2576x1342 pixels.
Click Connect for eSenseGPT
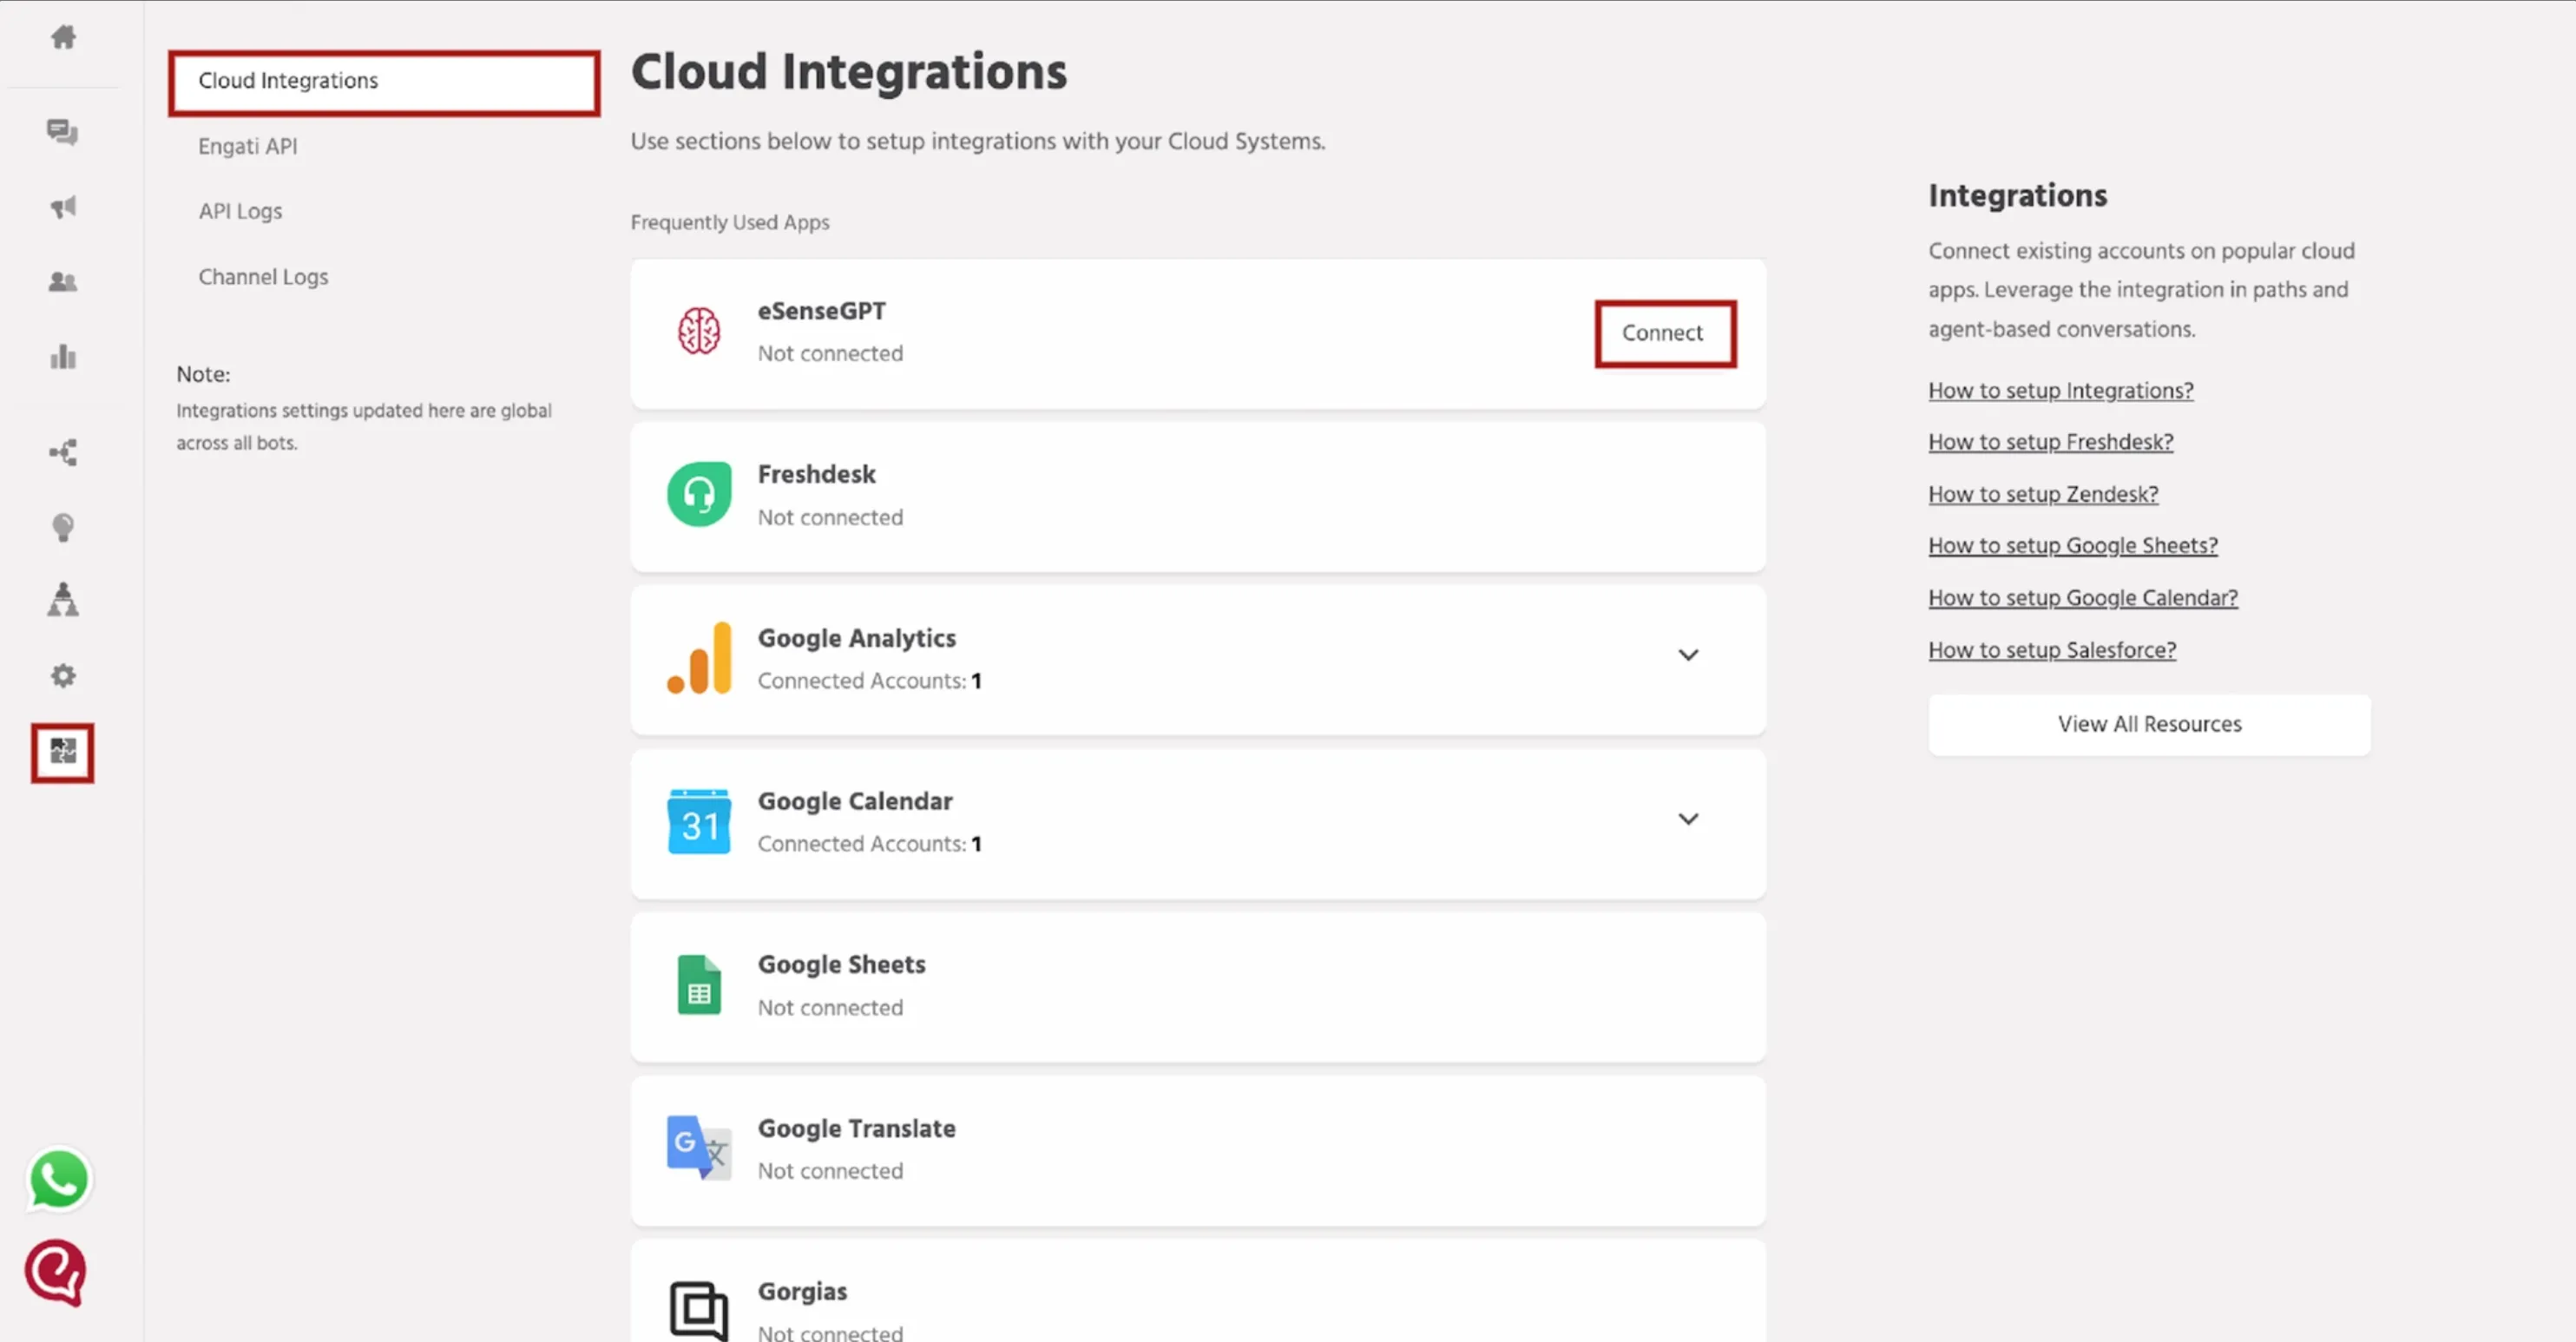pyautogui.click(x=1665, y=333)
